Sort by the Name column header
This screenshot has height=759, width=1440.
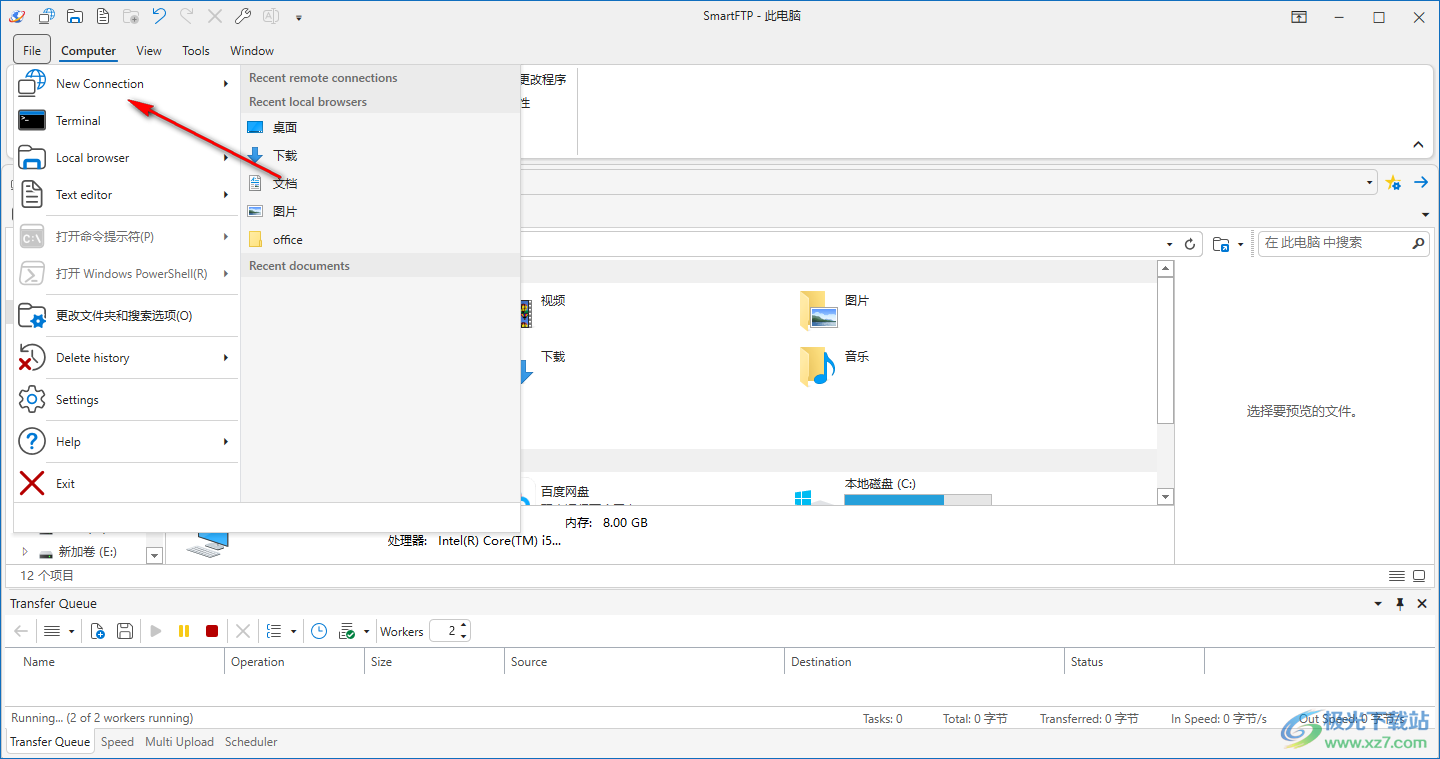115,662
